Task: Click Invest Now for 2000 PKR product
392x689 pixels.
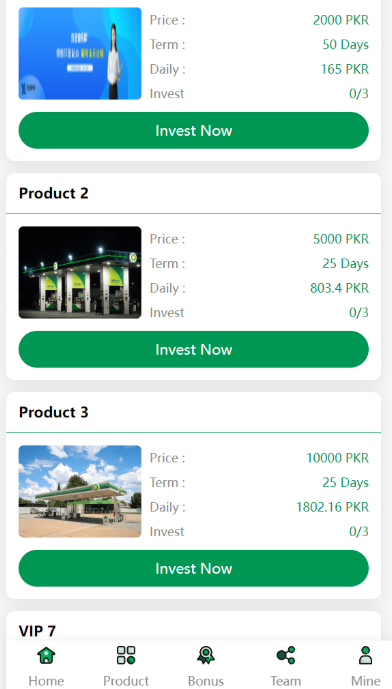Action: pos(193,131)
